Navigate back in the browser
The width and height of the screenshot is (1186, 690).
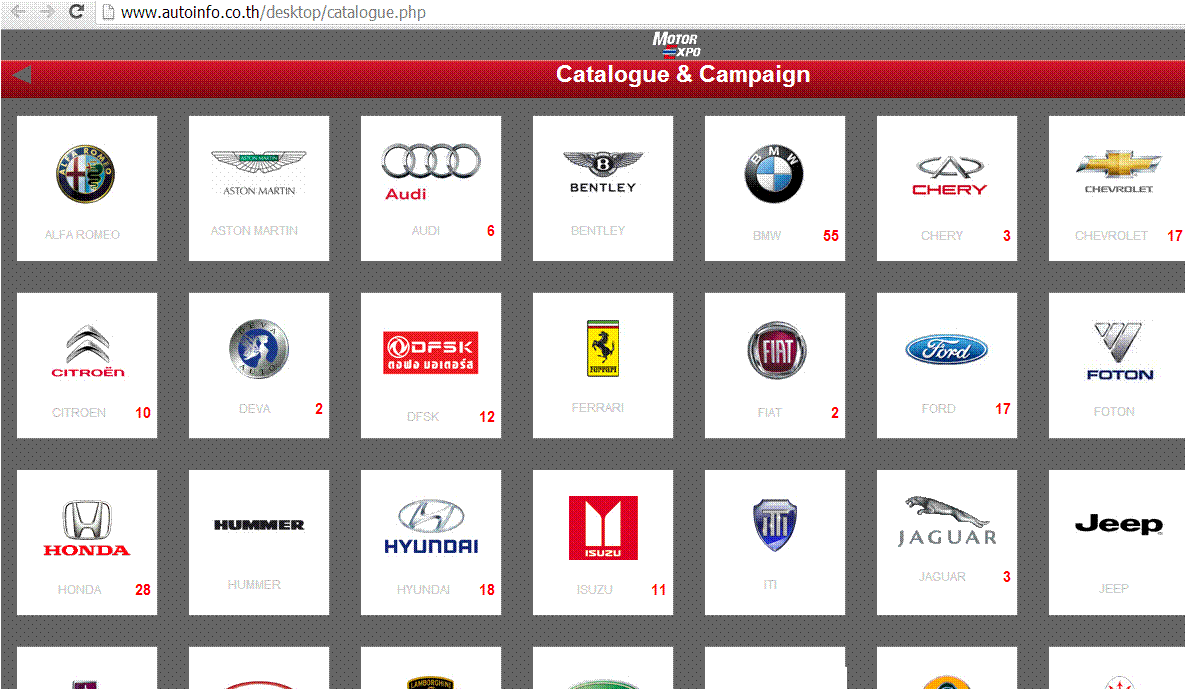point(18,11)
